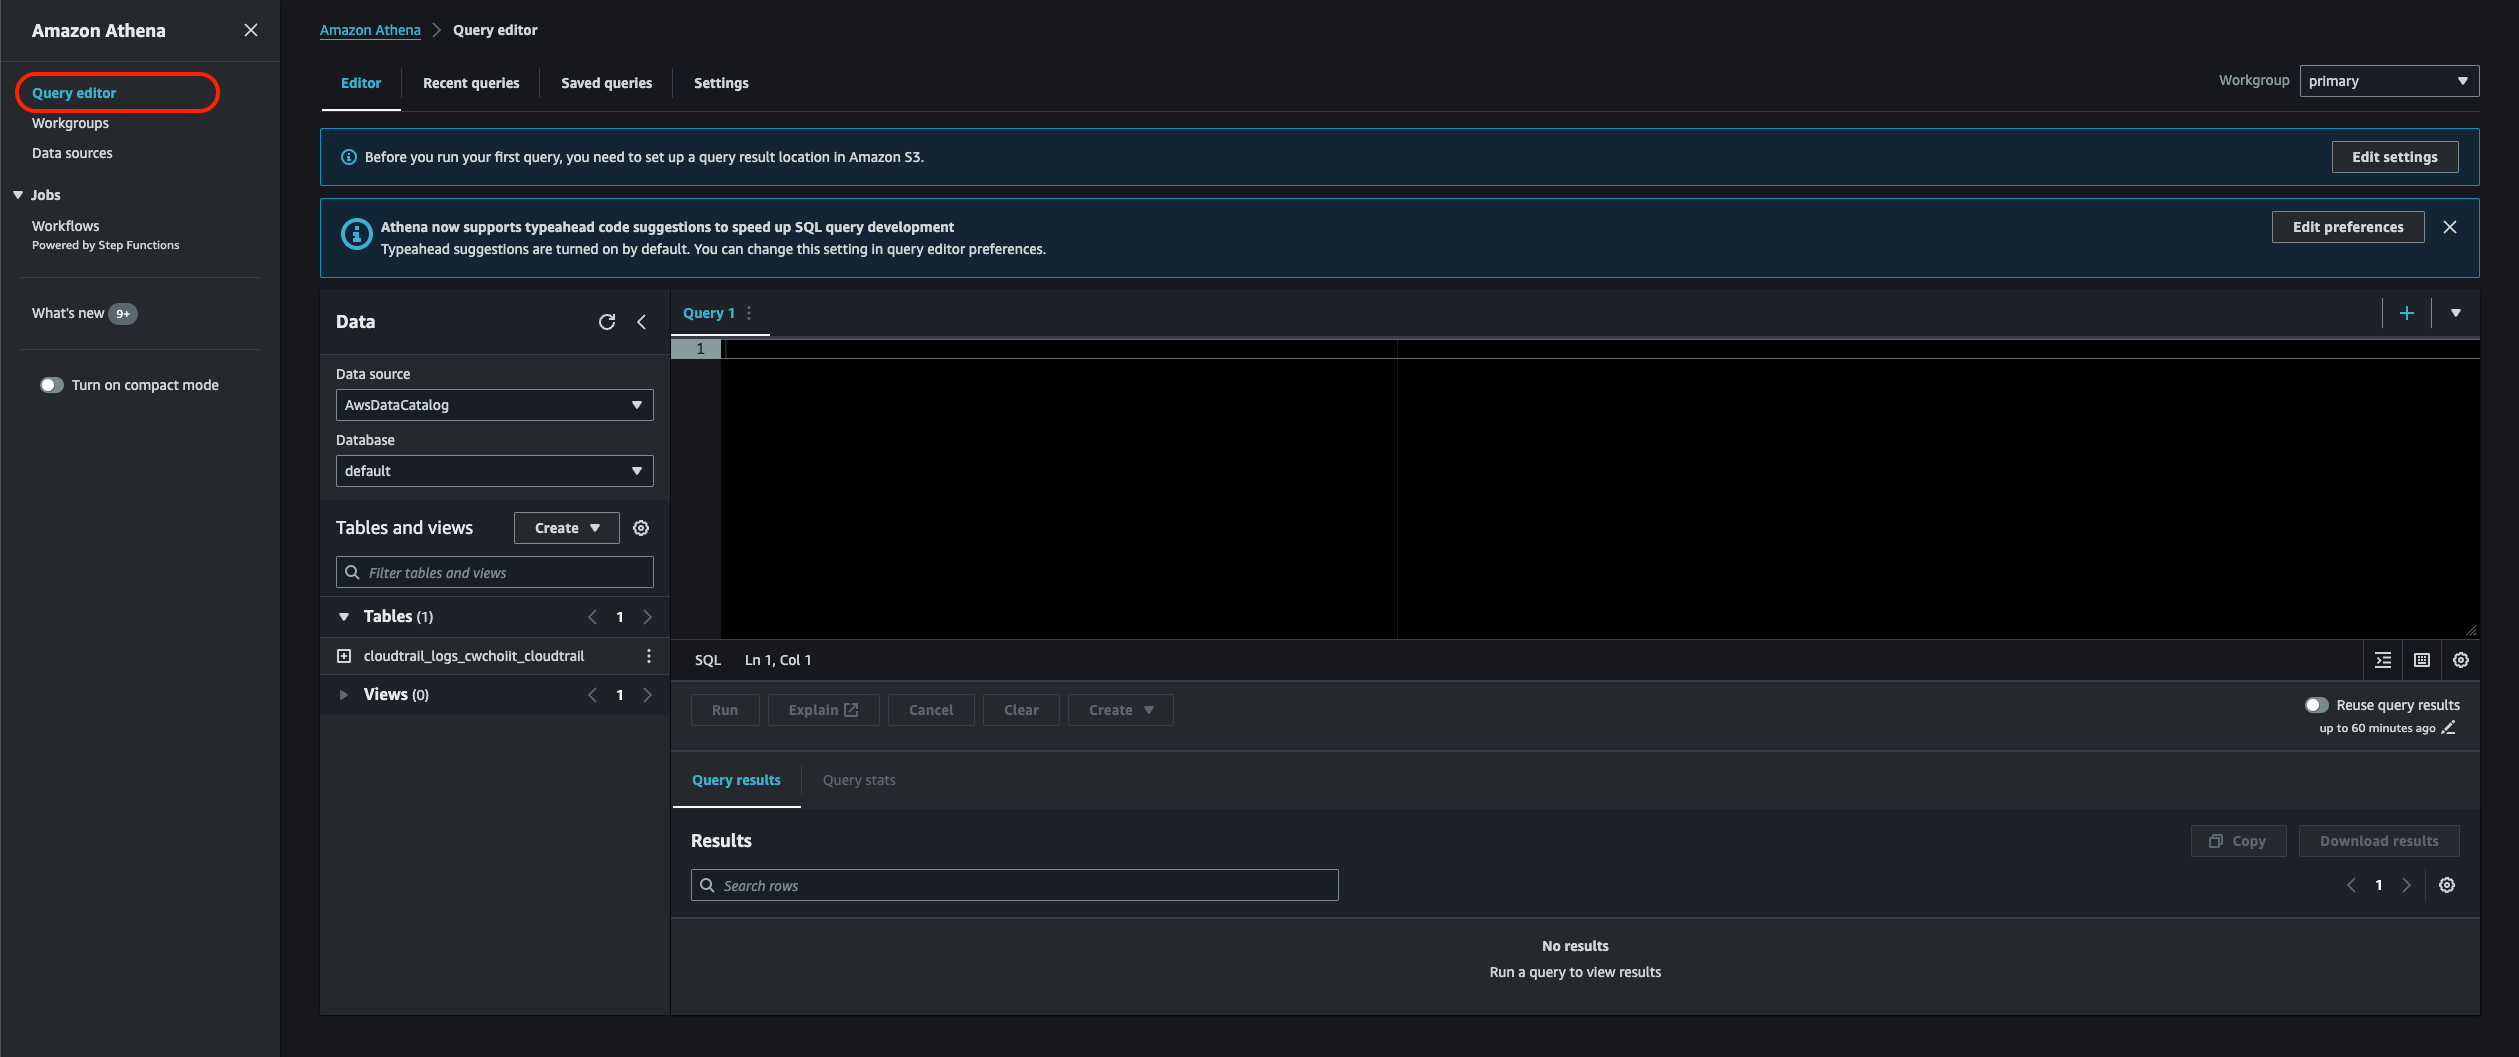
Task: Format the SQL query with the indent icon
Action: click(2383, 660)
